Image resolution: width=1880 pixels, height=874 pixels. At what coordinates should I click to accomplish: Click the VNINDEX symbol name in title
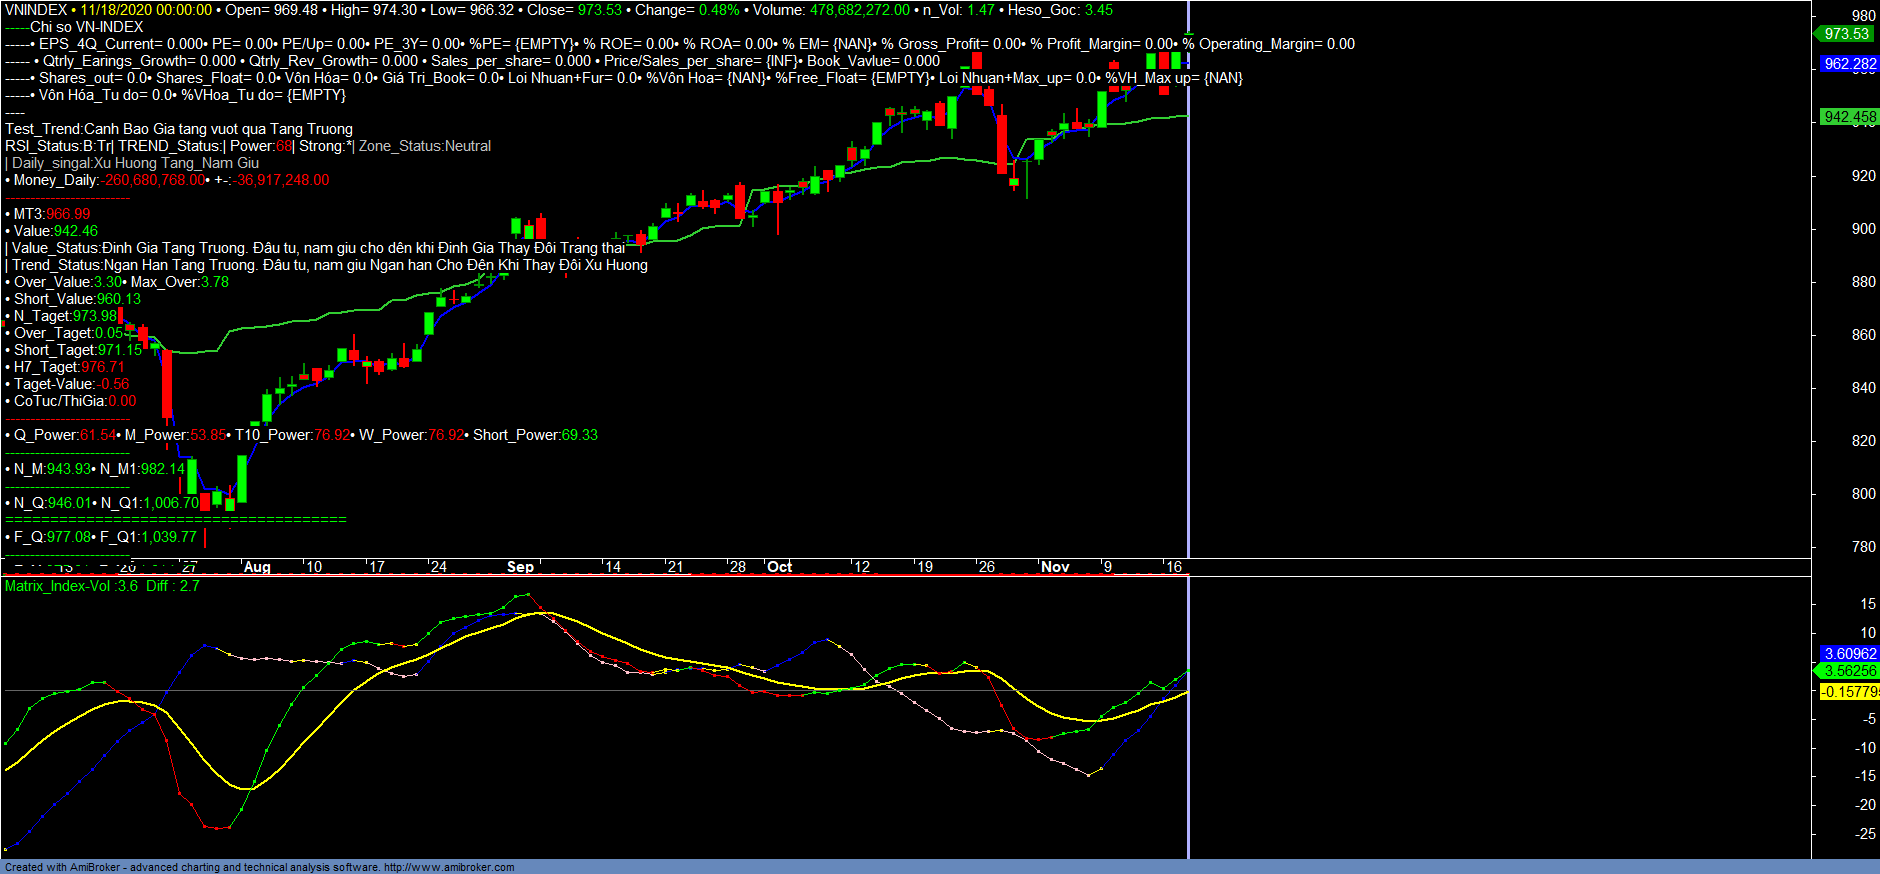point(36,10)
